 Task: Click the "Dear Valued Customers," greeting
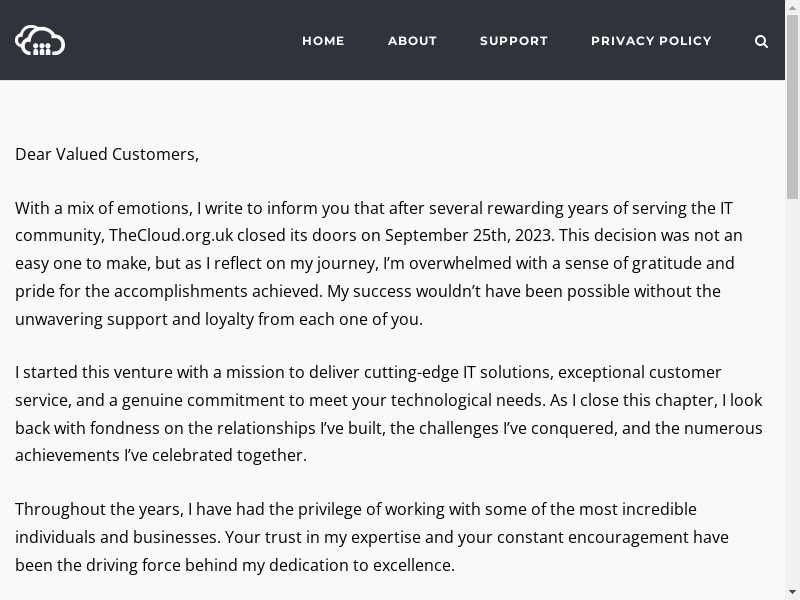tap(107, 154)
